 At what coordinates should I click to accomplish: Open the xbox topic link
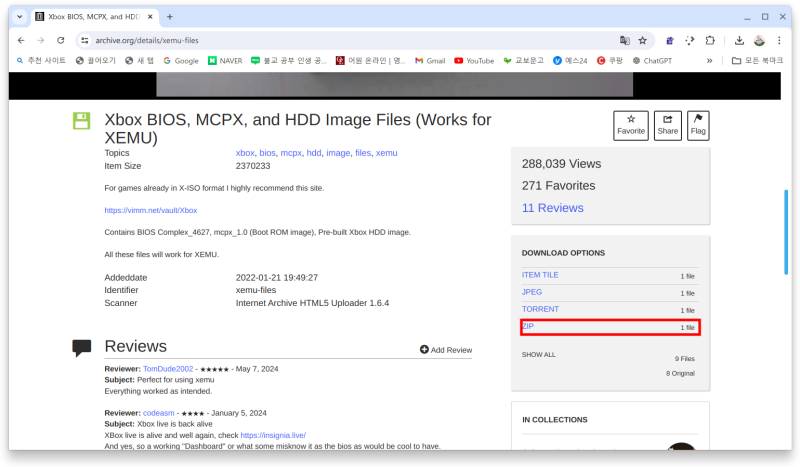click(245, 153)
